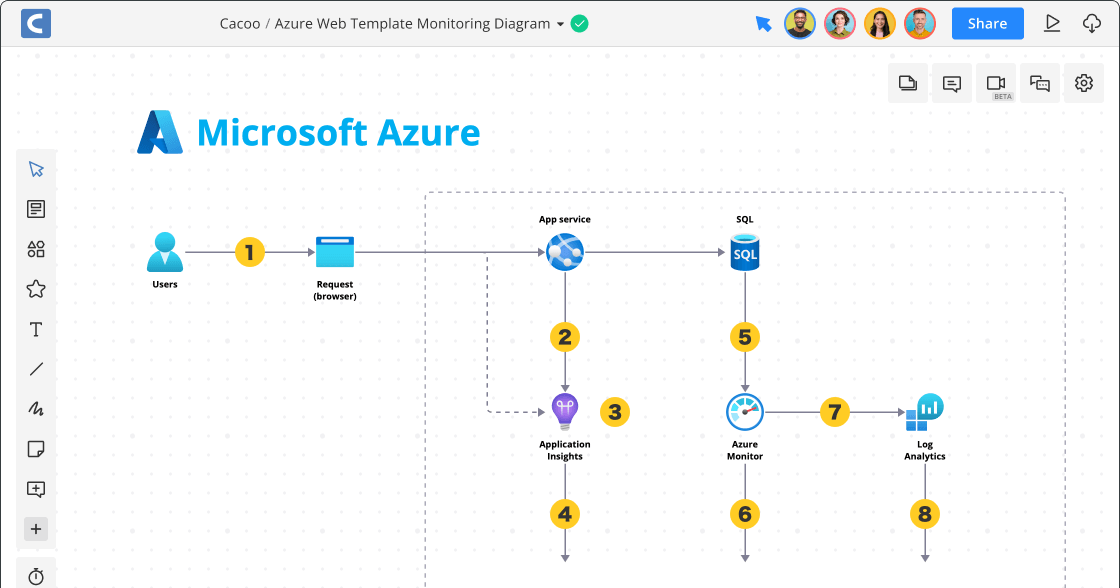This screenshot has height=588, width=1120.
Task: Select the arrow selection tool
Action: tap(36, 169)
